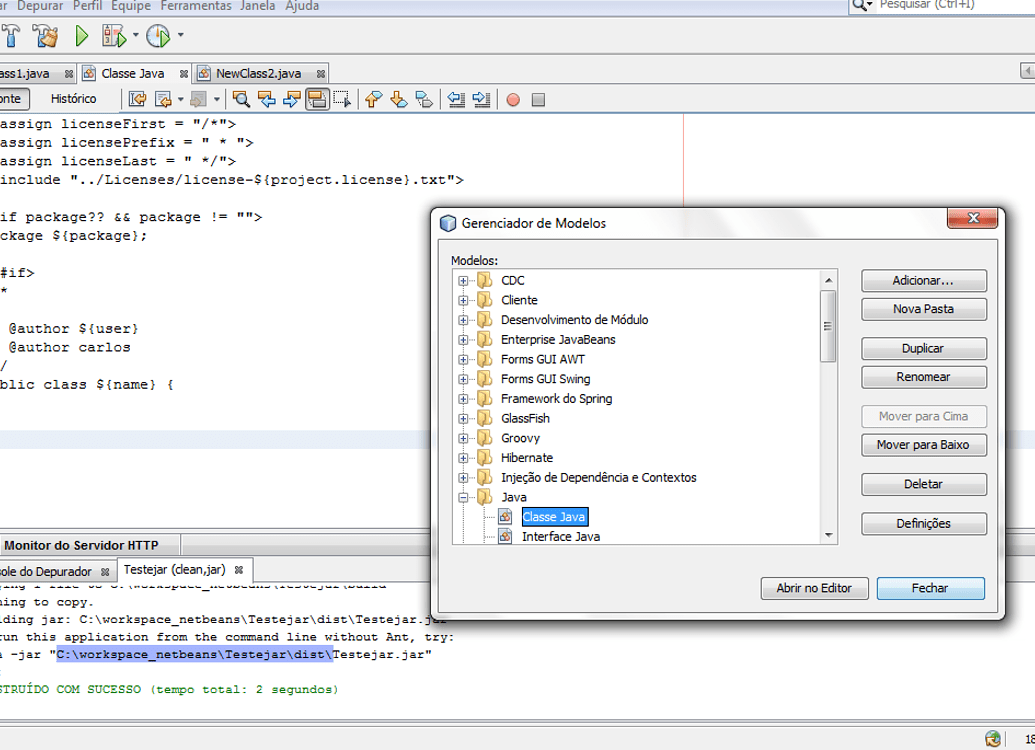Click the Debug Project icon

[x=114, y=36]
